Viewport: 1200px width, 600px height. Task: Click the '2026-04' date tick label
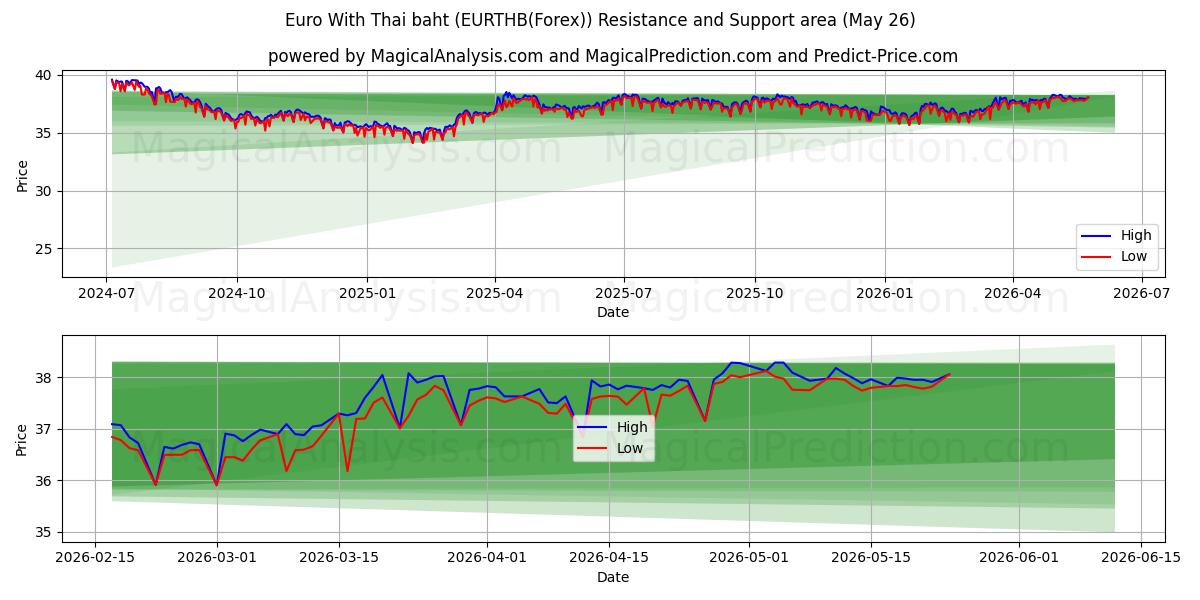click(x=1013, y=294)
